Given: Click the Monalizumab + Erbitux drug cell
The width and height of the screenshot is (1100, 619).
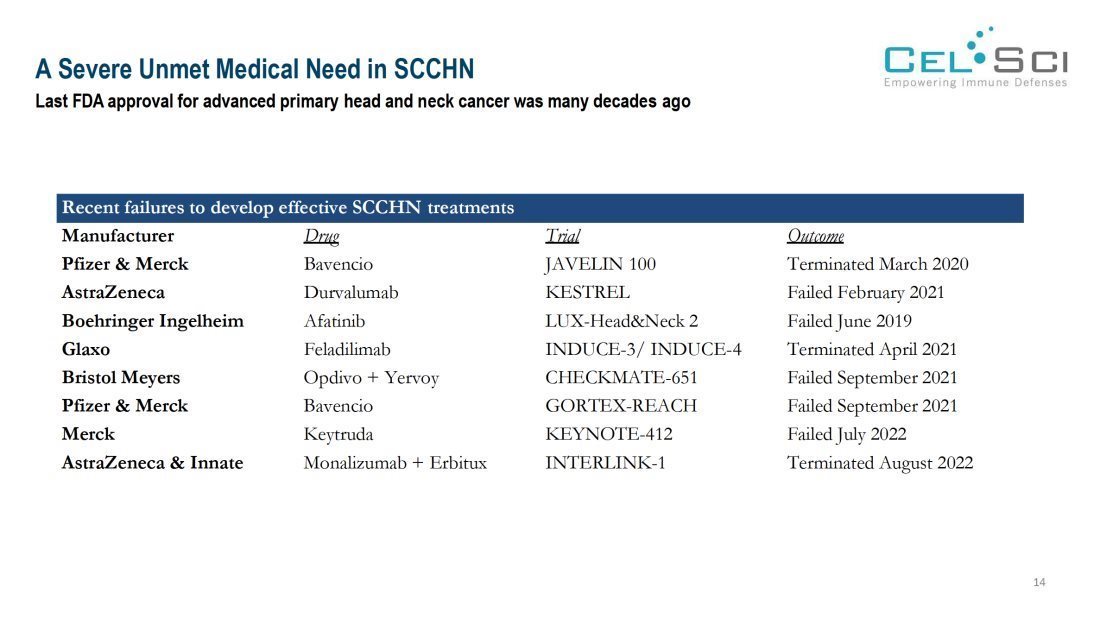Looking at the screenshot, I should click(395, 463).
